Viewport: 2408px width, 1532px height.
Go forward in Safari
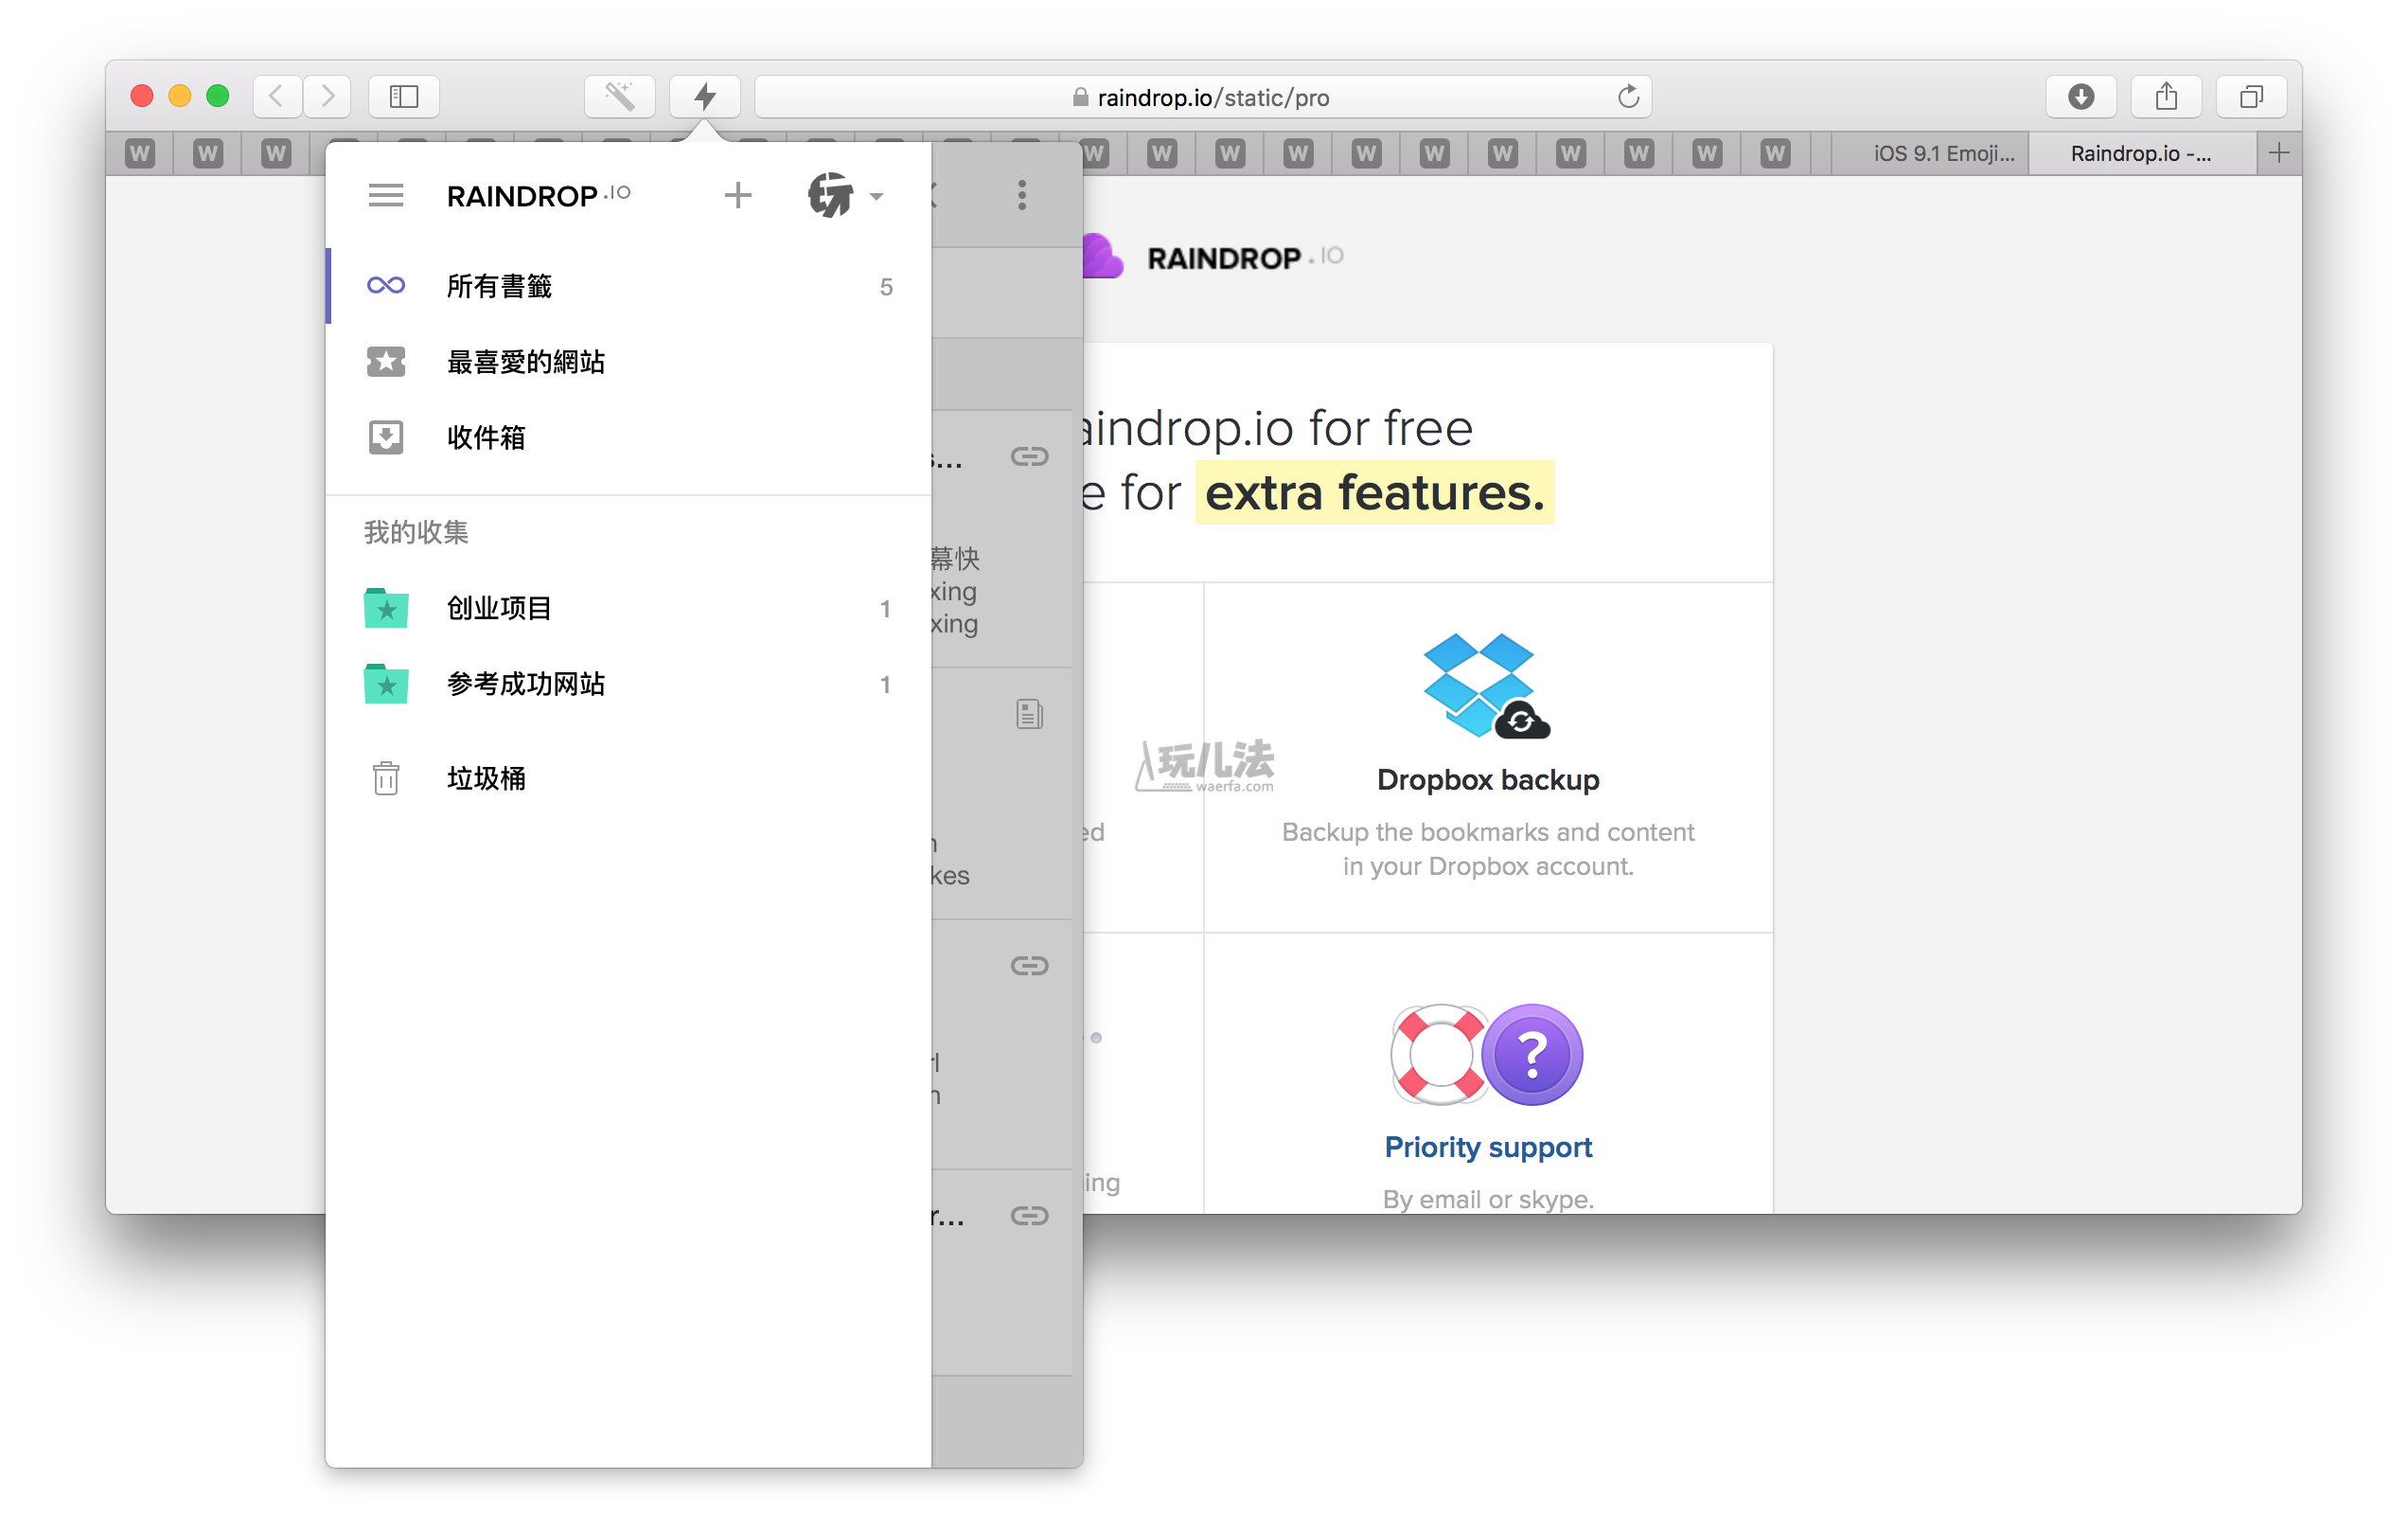coord(327,97)
